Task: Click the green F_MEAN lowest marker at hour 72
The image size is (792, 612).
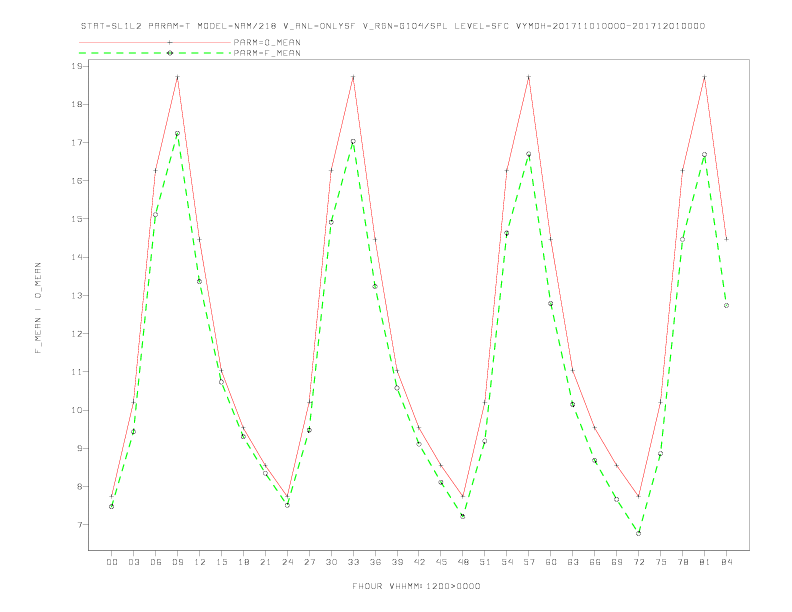Action: pyautogui.click(x=638, y=533)
